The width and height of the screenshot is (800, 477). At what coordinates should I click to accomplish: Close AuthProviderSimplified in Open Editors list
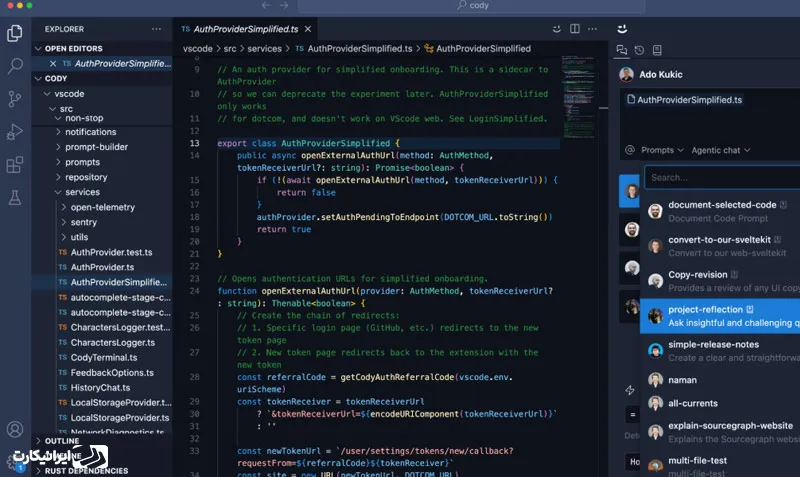pos(53,64)
